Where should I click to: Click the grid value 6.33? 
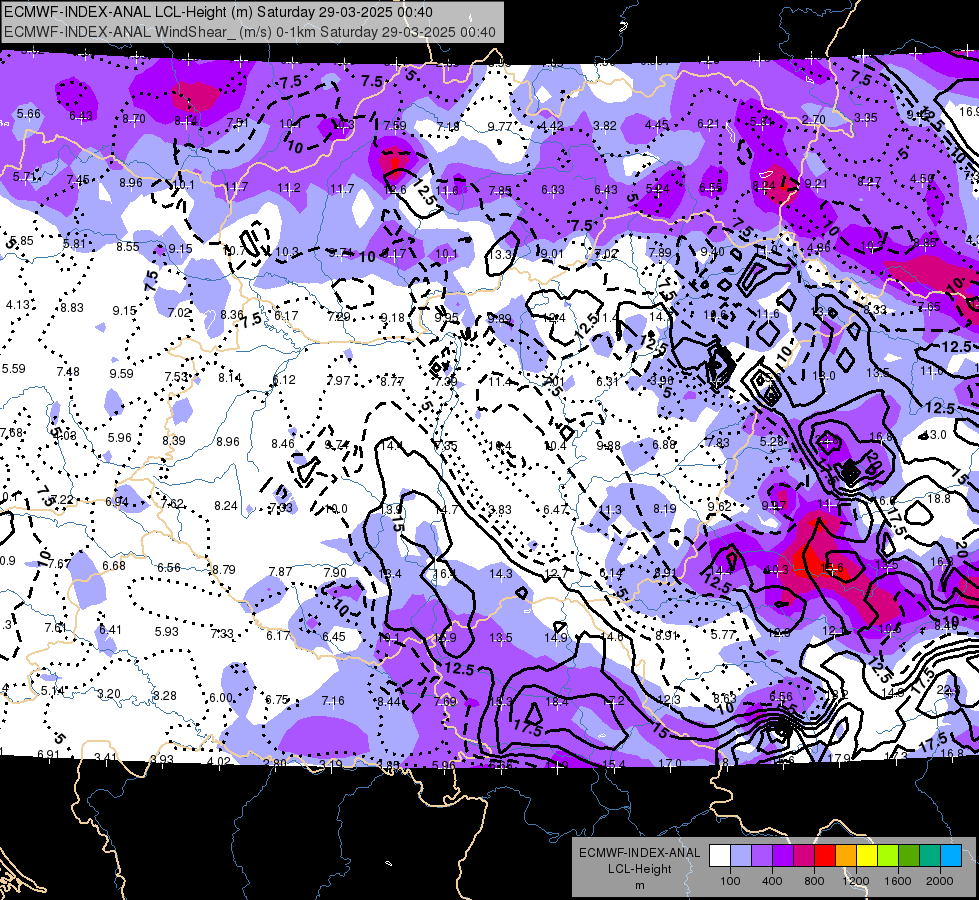[553, 189]
